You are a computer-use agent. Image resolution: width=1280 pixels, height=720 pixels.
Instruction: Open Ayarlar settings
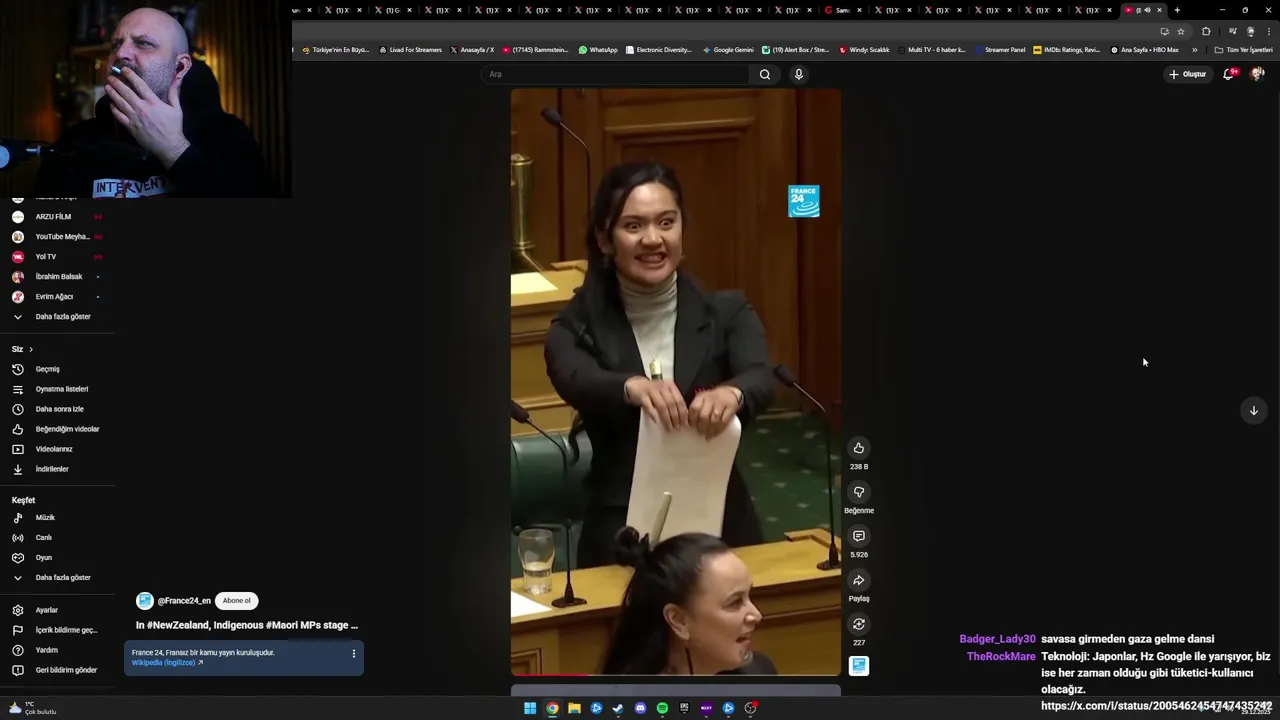pyautogui.click(x=58, y=610)
